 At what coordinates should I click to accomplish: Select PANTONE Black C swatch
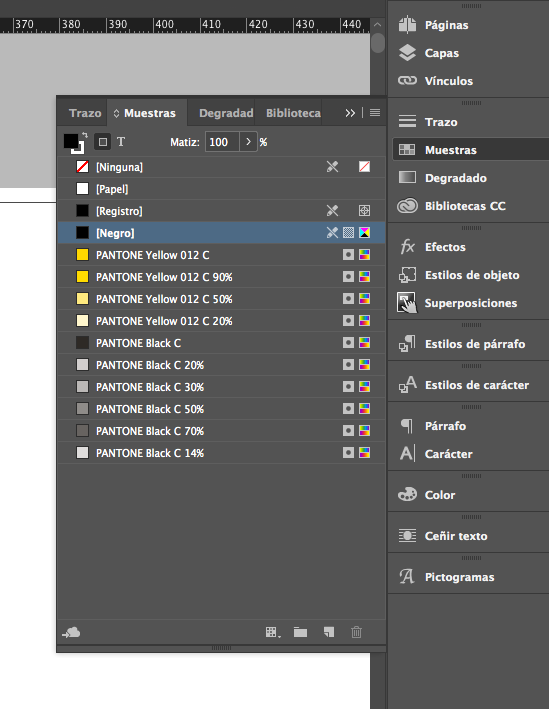pos(222,343)
